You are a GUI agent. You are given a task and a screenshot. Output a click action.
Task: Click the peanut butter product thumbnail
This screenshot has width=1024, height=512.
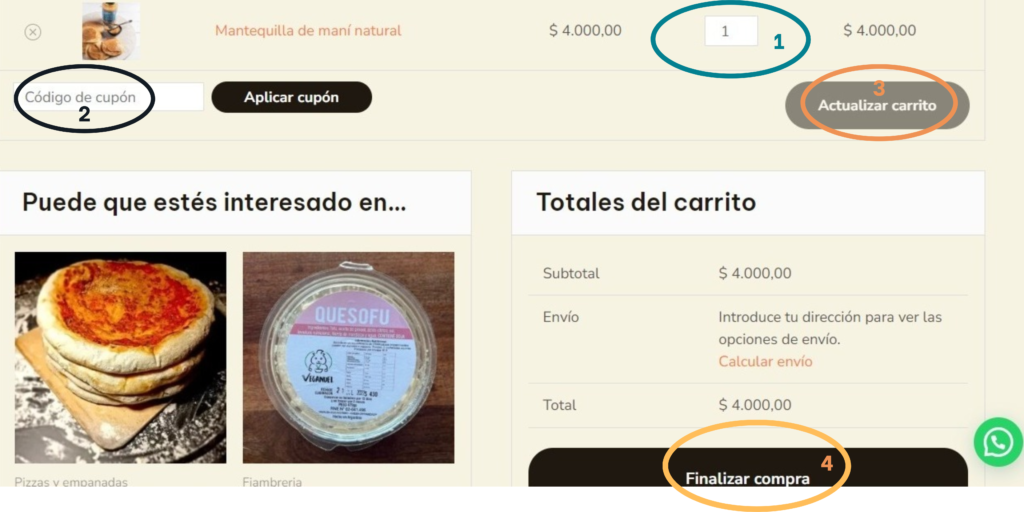[x=110, y=31]
